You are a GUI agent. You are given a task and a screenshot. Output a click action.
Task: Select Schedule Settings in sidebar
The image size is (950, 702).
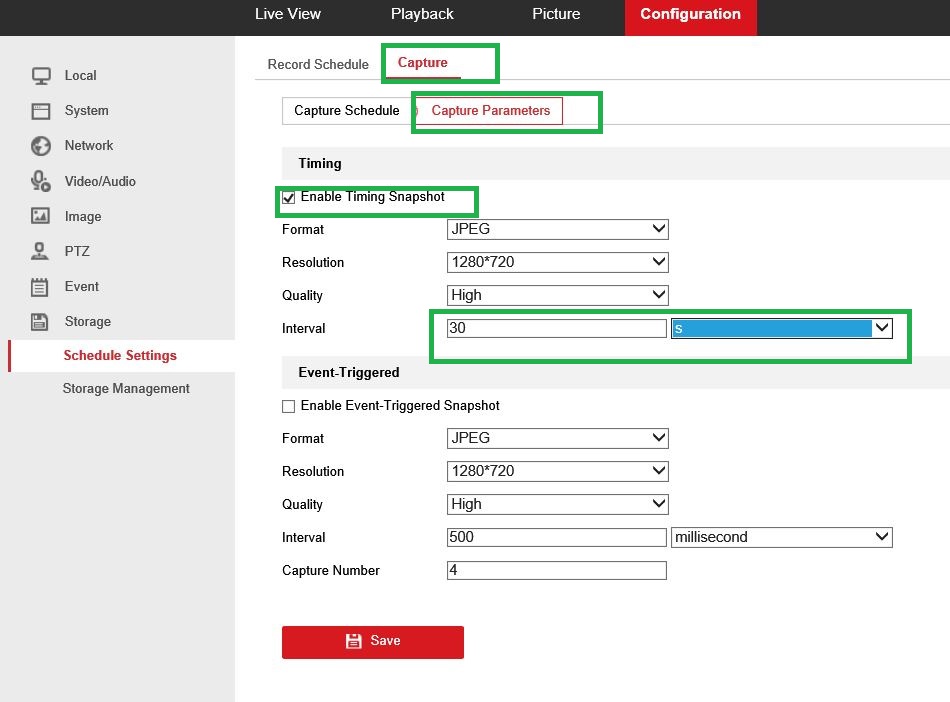coord(120,356)
